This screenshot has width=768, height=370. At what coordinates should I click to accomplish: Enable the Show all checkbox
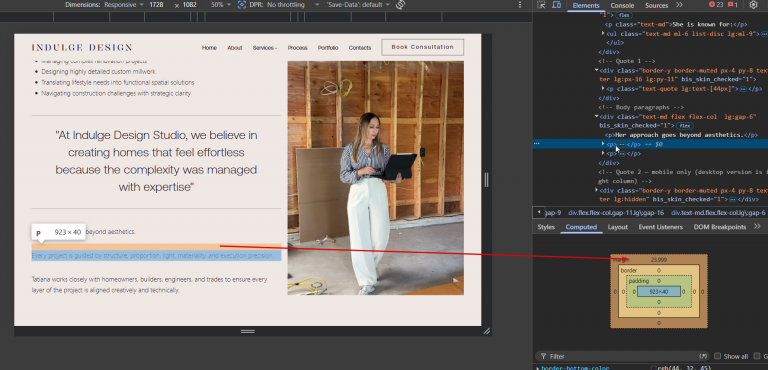[718, 356]
